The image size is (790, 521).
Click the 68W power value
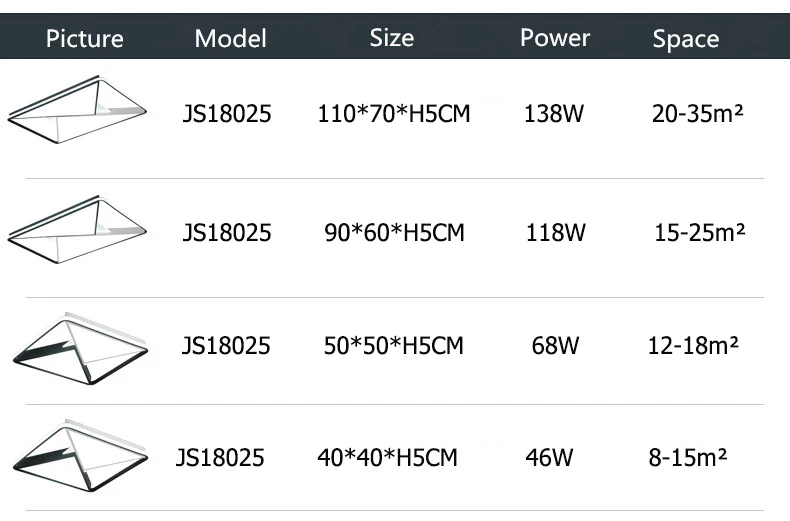click(555, 346)
